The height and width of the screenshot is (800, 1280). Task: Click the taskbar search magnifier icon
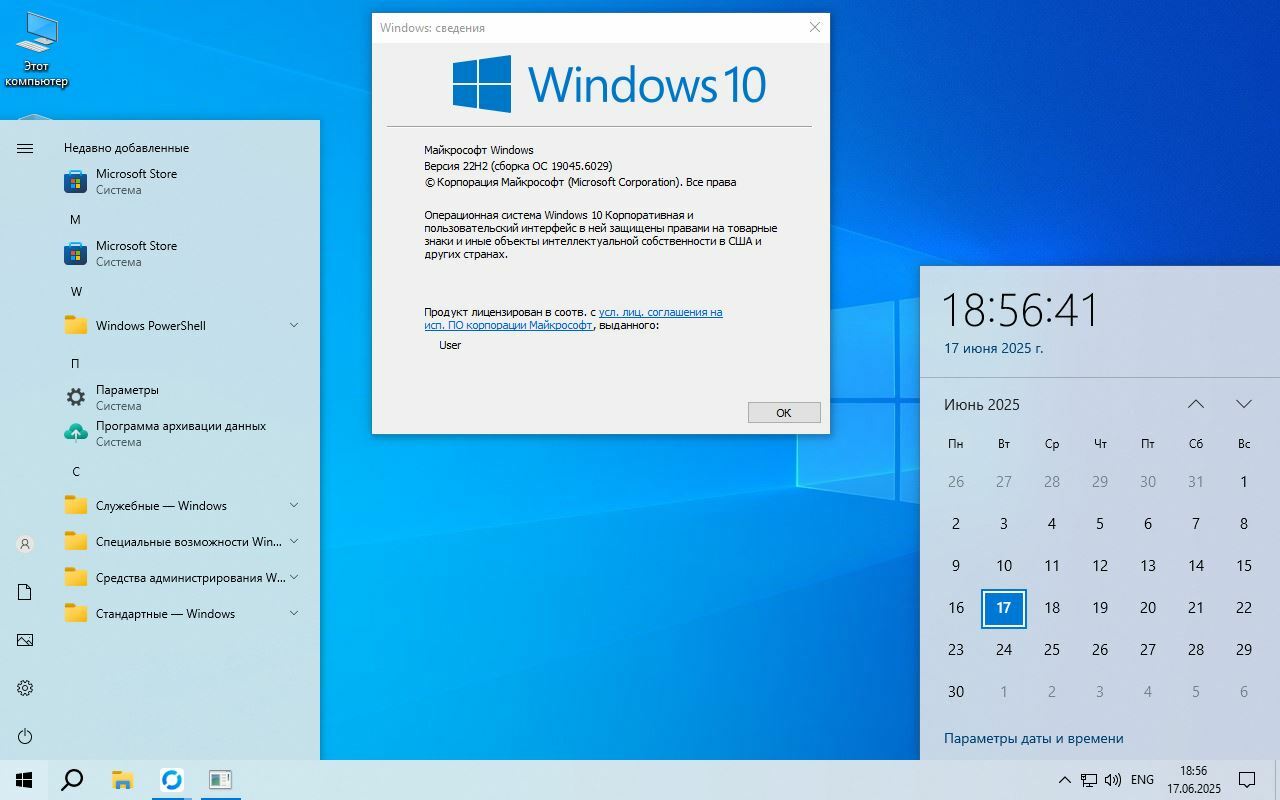(72, 780)
